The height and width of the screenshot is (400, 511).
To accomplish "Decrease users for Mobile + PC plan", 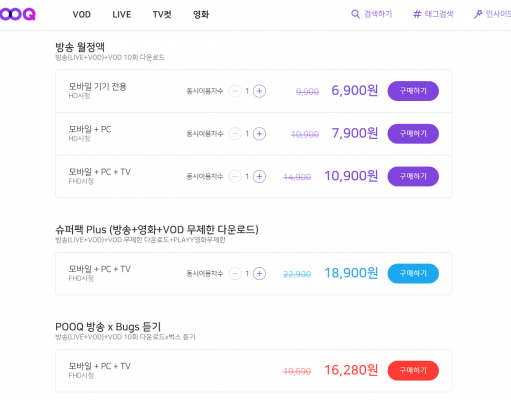I will tap(235, 134).
